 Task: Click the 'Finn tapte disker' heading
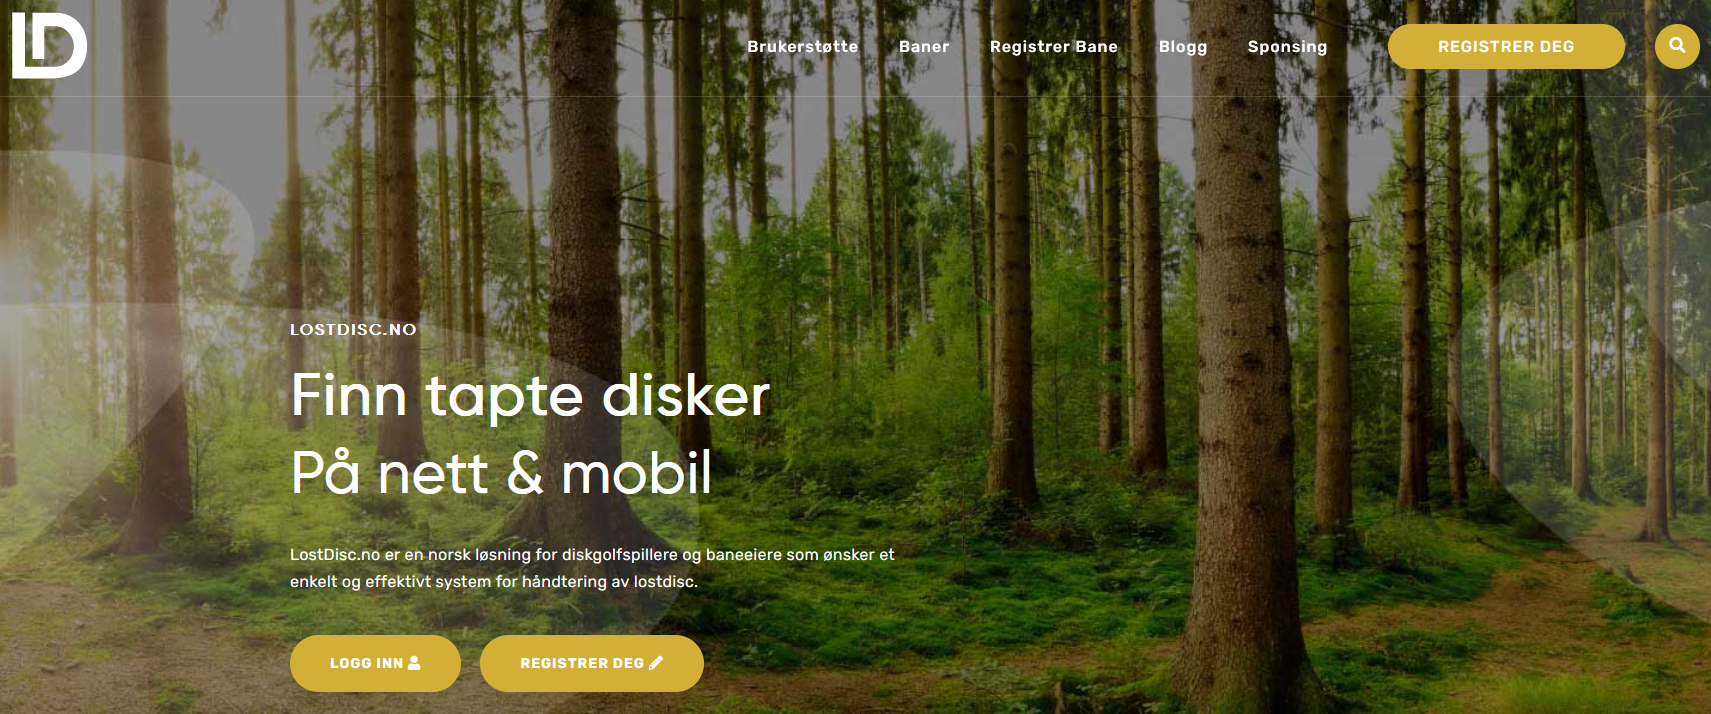pyautogui.click(x=530, y=395)
